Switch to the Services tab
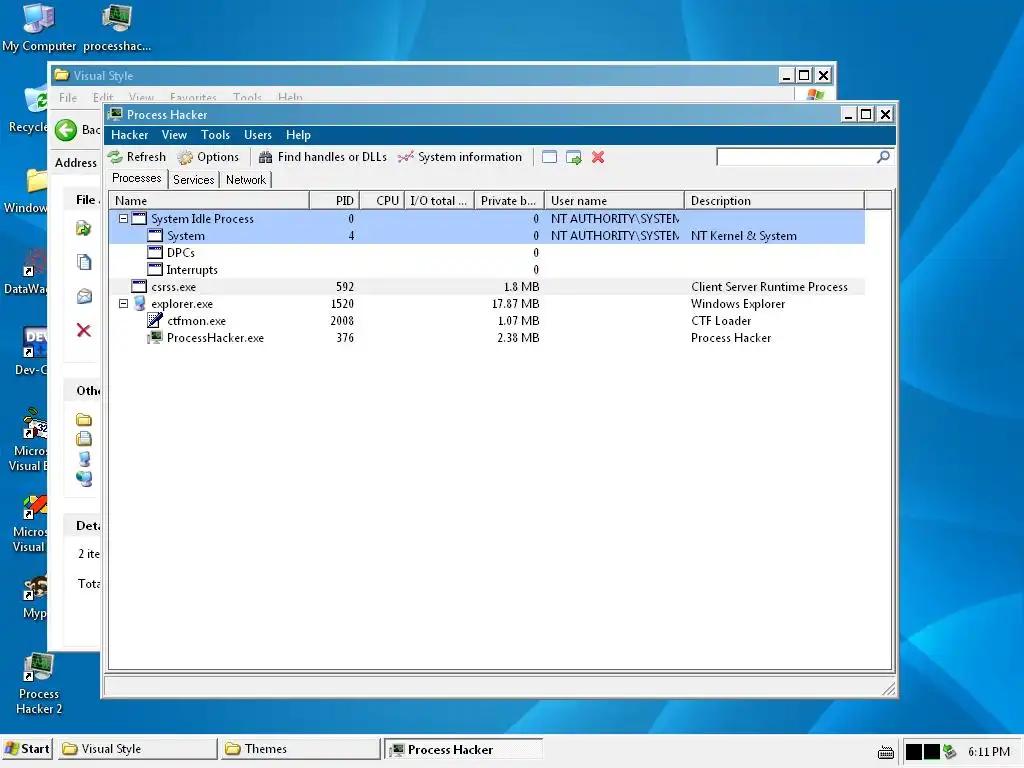Screen dimensions: 1024x768 pos(193,180)
